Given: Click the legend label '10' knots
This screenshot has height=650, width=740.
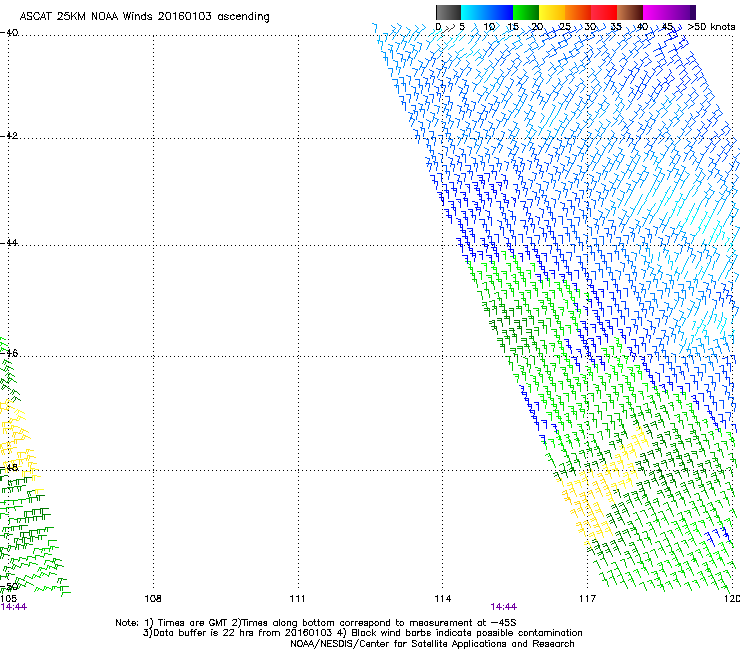Looking at the screenshot, I should 489,27.
